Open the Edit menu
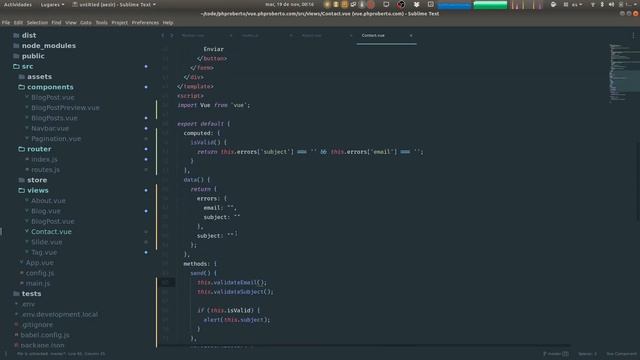 18,23
